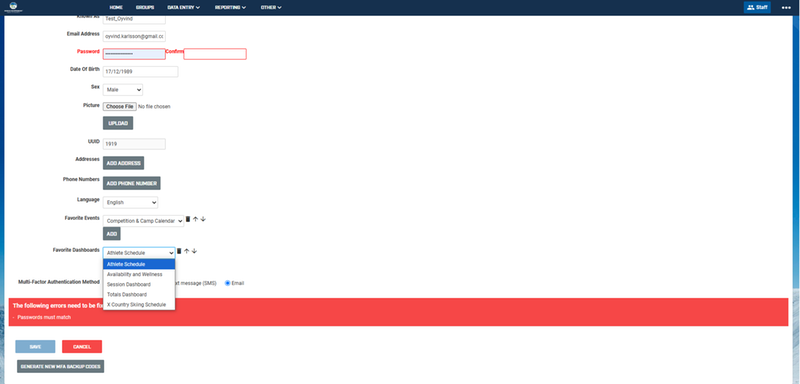The image size is (800, 384).
Task: Click Add under Favorite Events
Action: pos(112,234)
